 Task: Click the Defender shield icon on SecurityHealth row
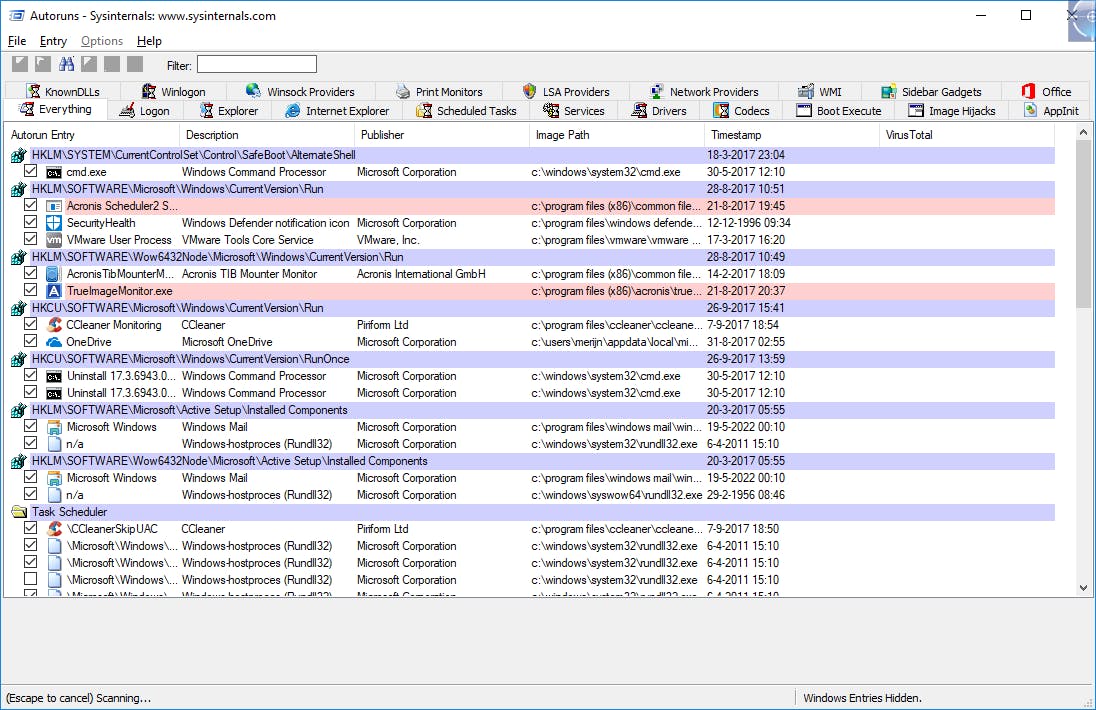tap(53, 222)
